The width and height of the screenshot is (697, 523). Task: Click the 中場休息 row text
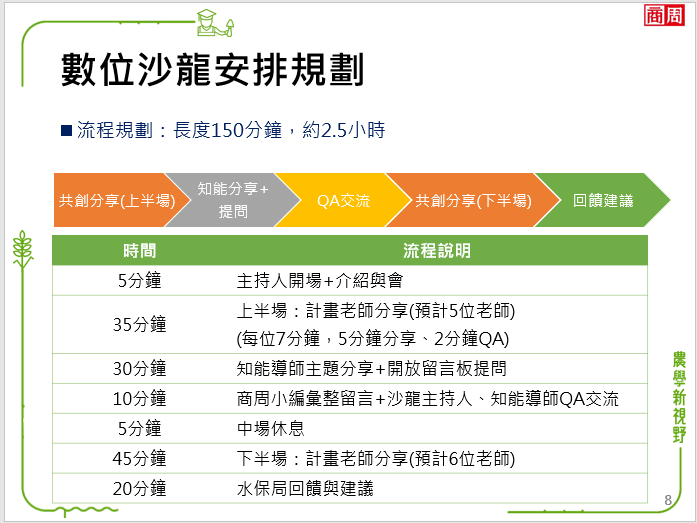click(x=270, y=429)
